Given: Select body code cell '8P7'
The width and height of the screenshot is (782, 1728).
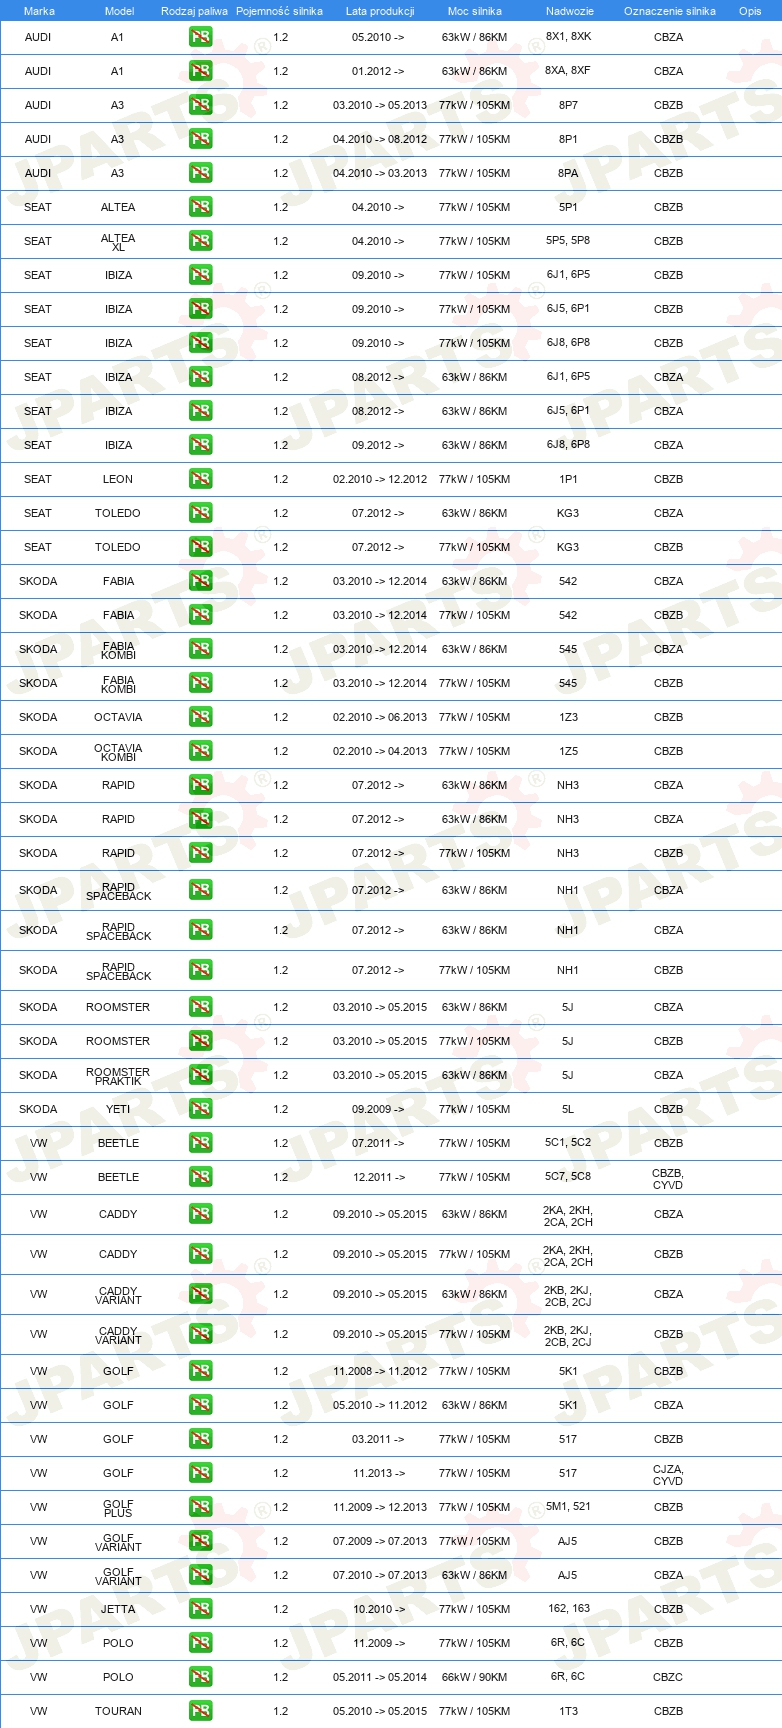Looking at the screenshot, I should (568, 105).
